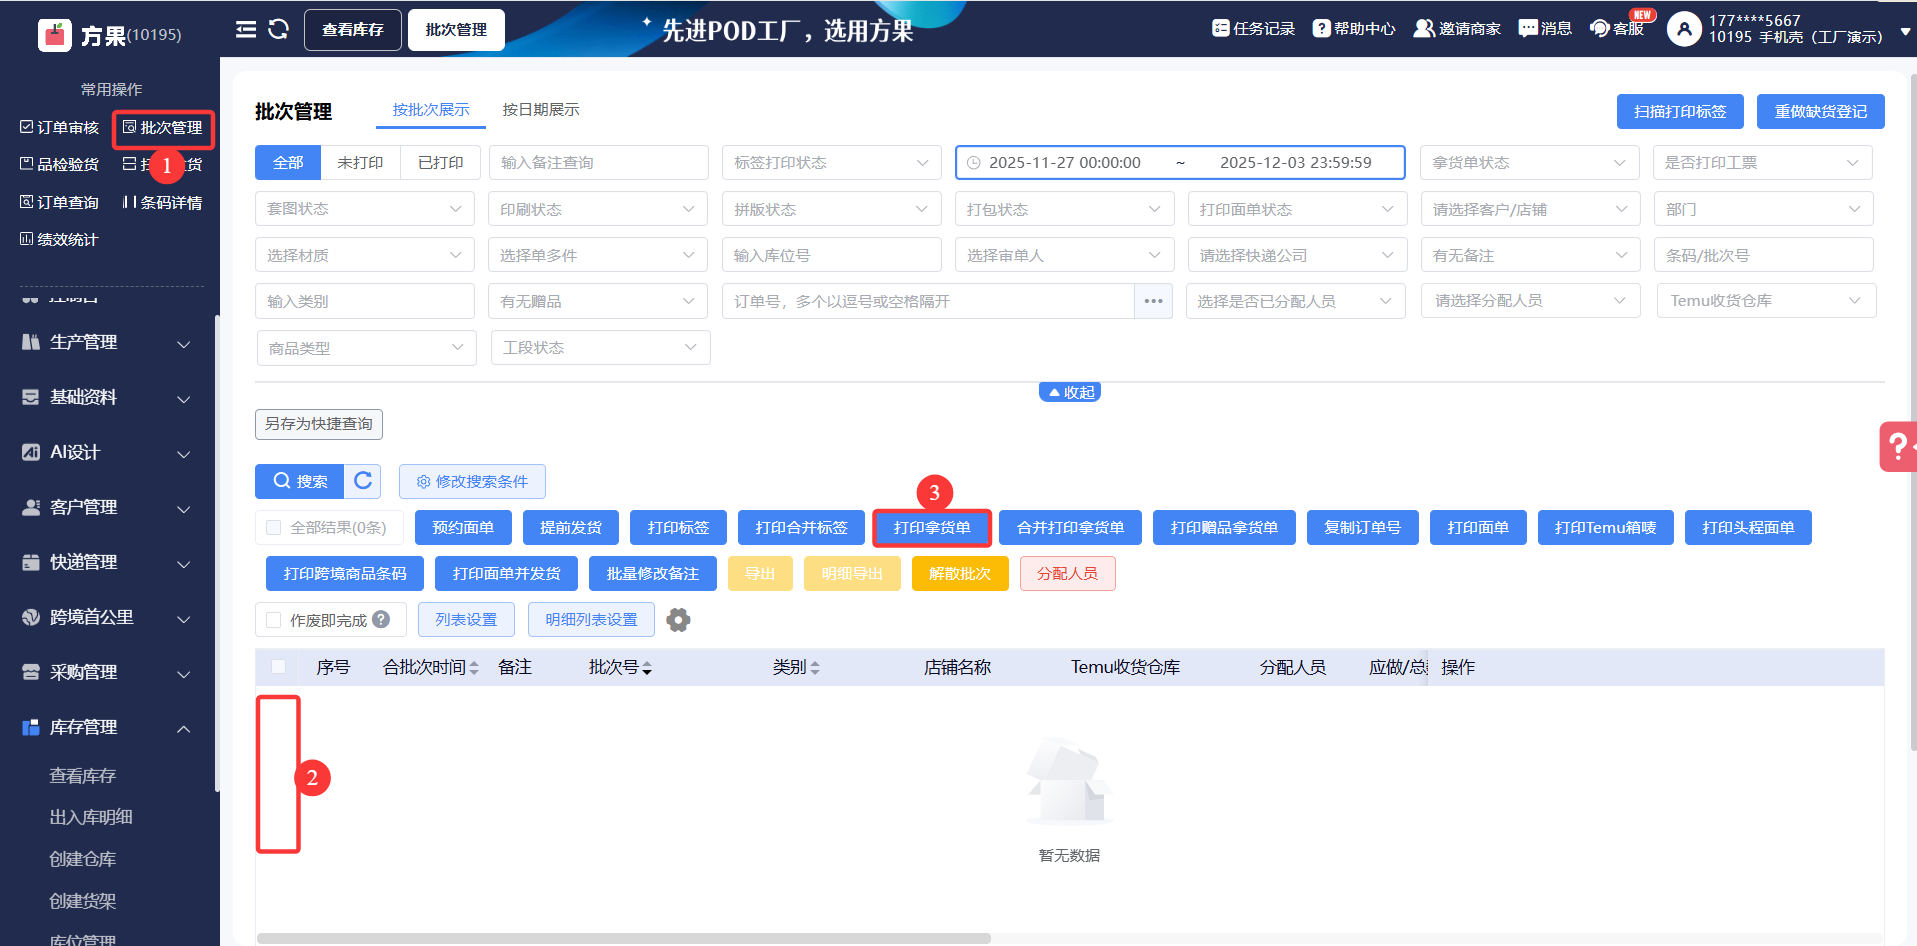
Task: Open 品检验货 in common operations
Action: pyautogui.click(x=59, y=164)
